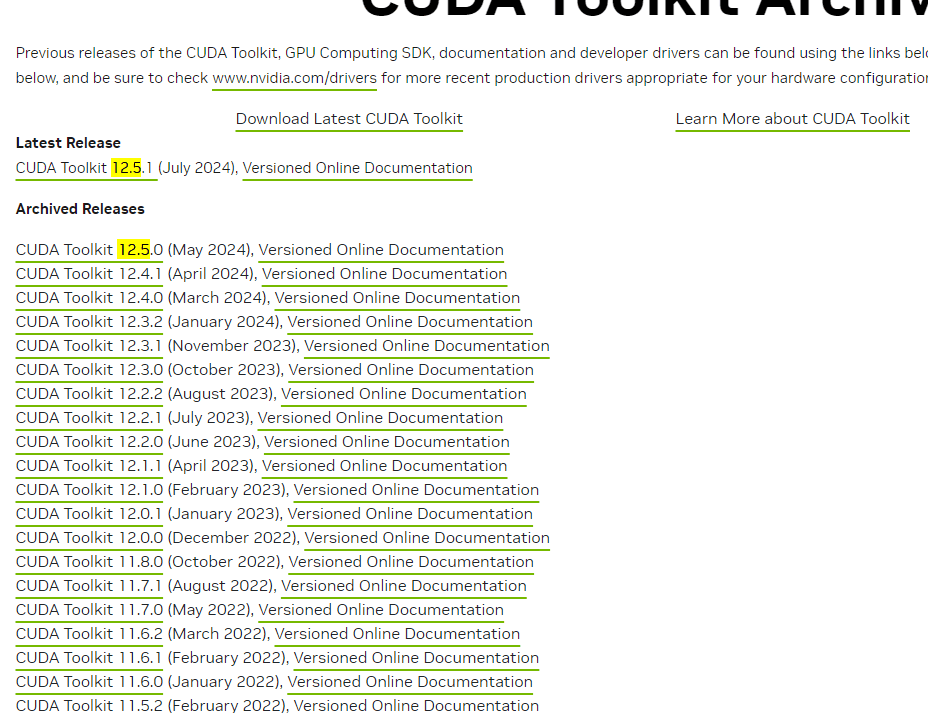Open Versioned Online Documentation for 12.2.0
The height and width of the screenshot is (713, 928).
tap(387, 441)
